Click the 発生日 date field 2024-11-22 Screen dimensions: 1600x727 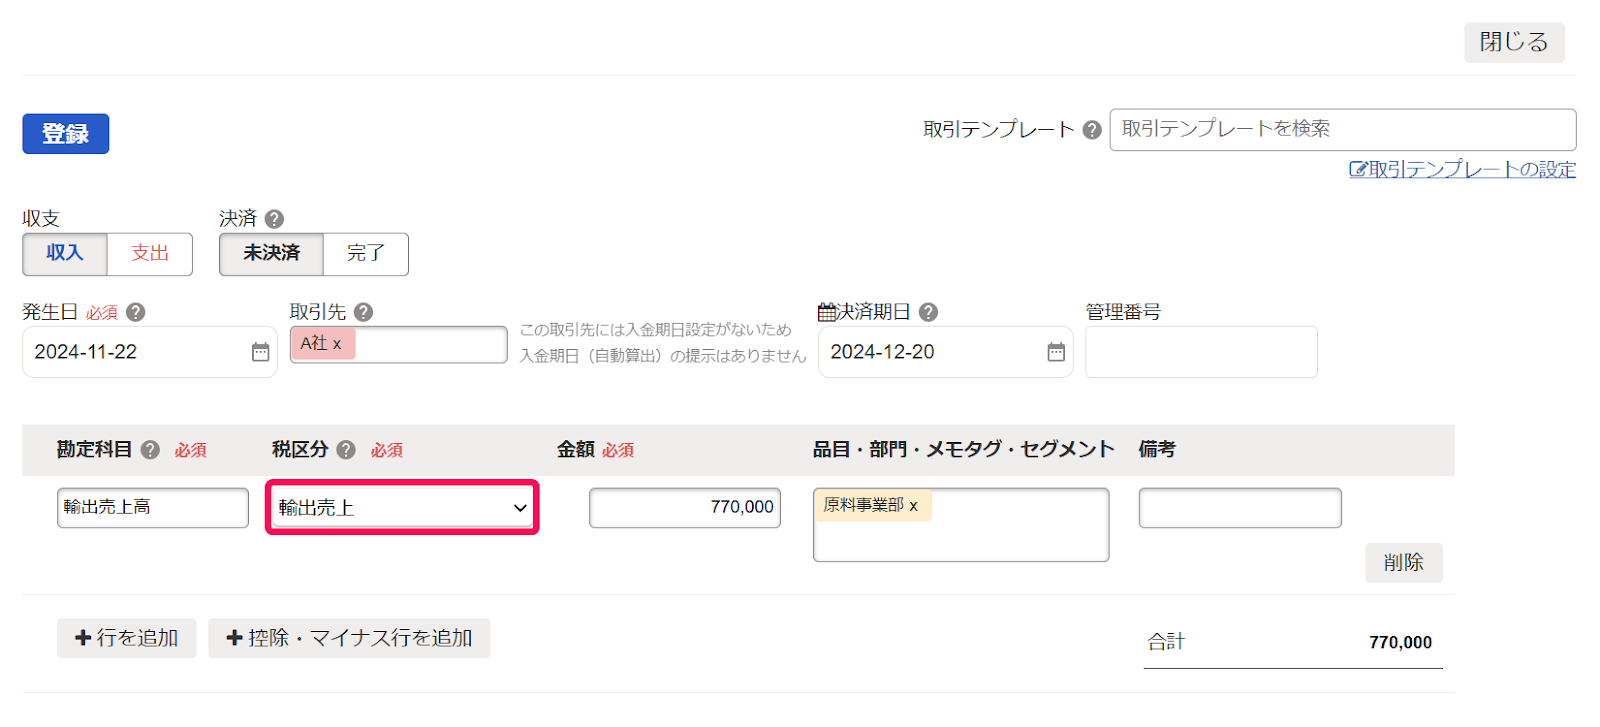[x=150, y=352]
